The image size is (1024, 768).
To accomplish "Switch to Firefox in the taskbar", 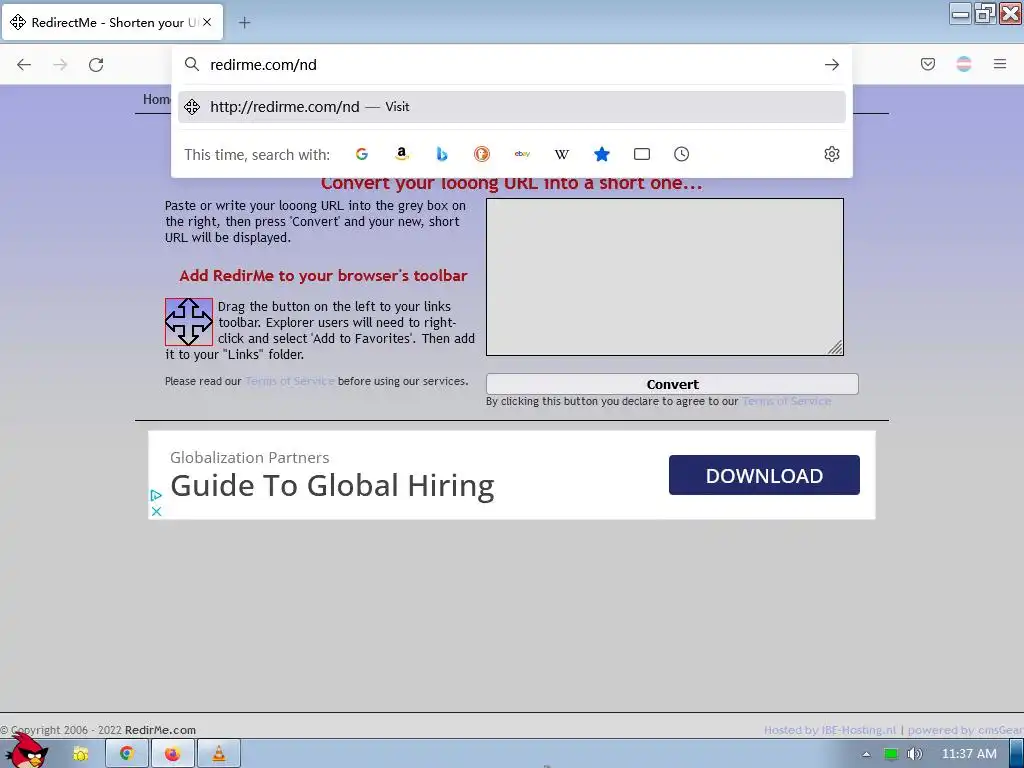I will [x=172, y=754].
